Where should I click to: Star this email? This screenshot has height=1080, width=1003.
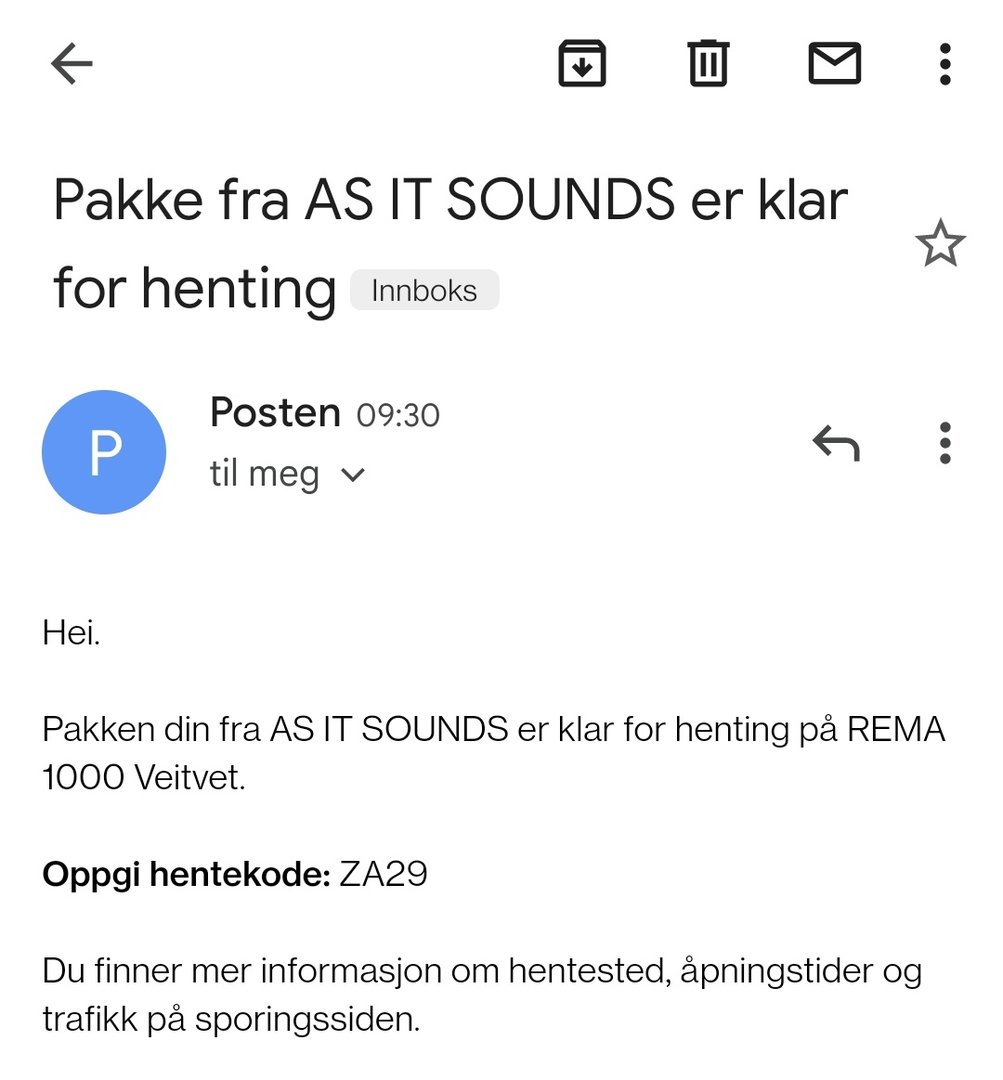point(940,245)
